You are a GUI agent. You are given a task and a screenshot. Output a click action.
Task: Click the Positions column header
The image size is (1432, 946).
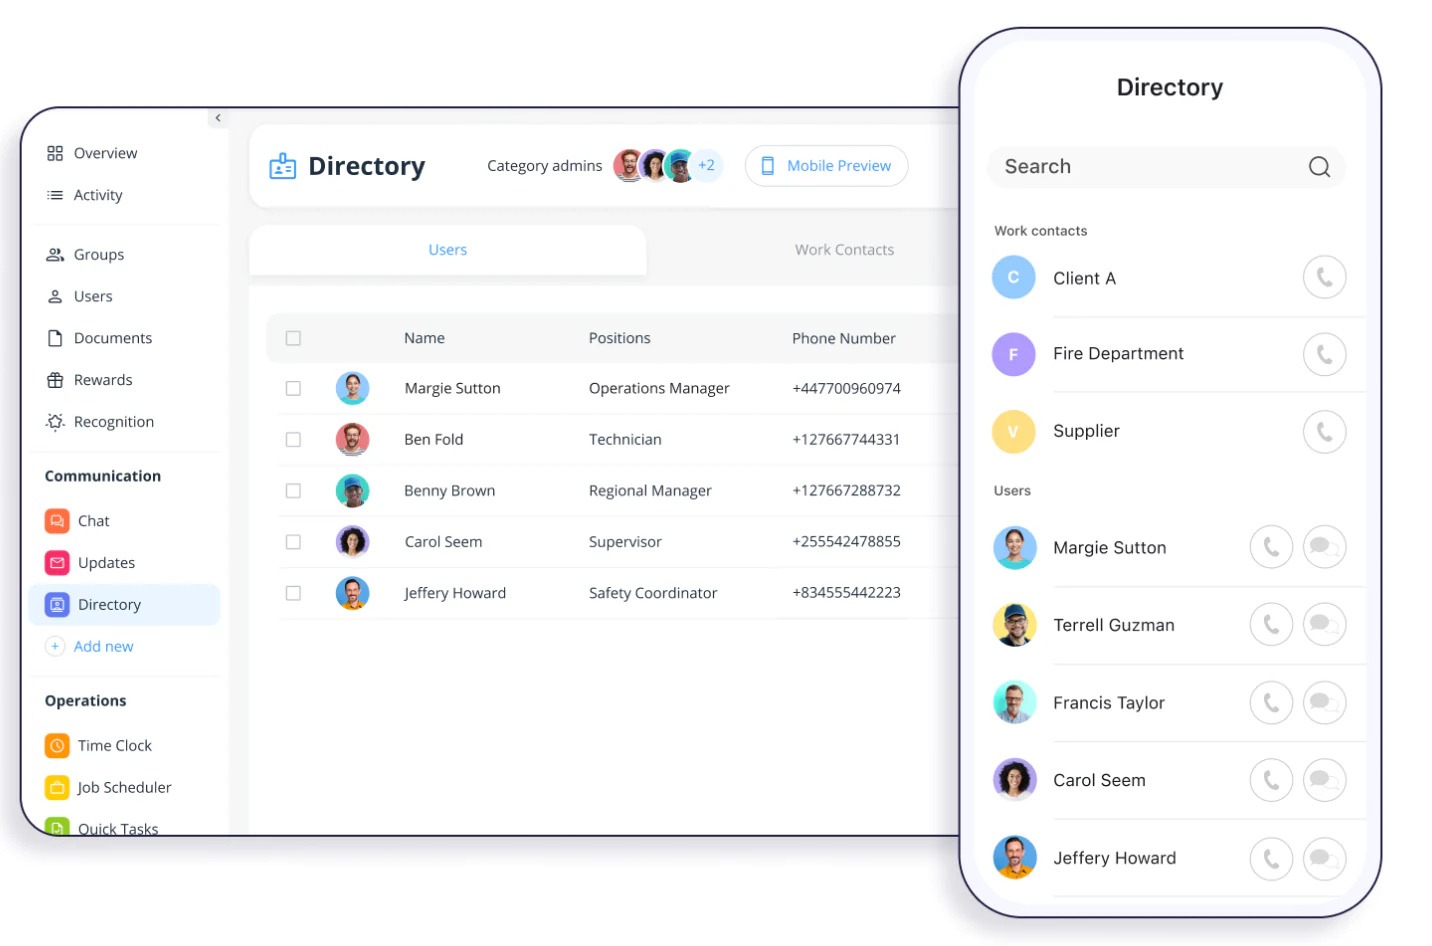point(619,339)
